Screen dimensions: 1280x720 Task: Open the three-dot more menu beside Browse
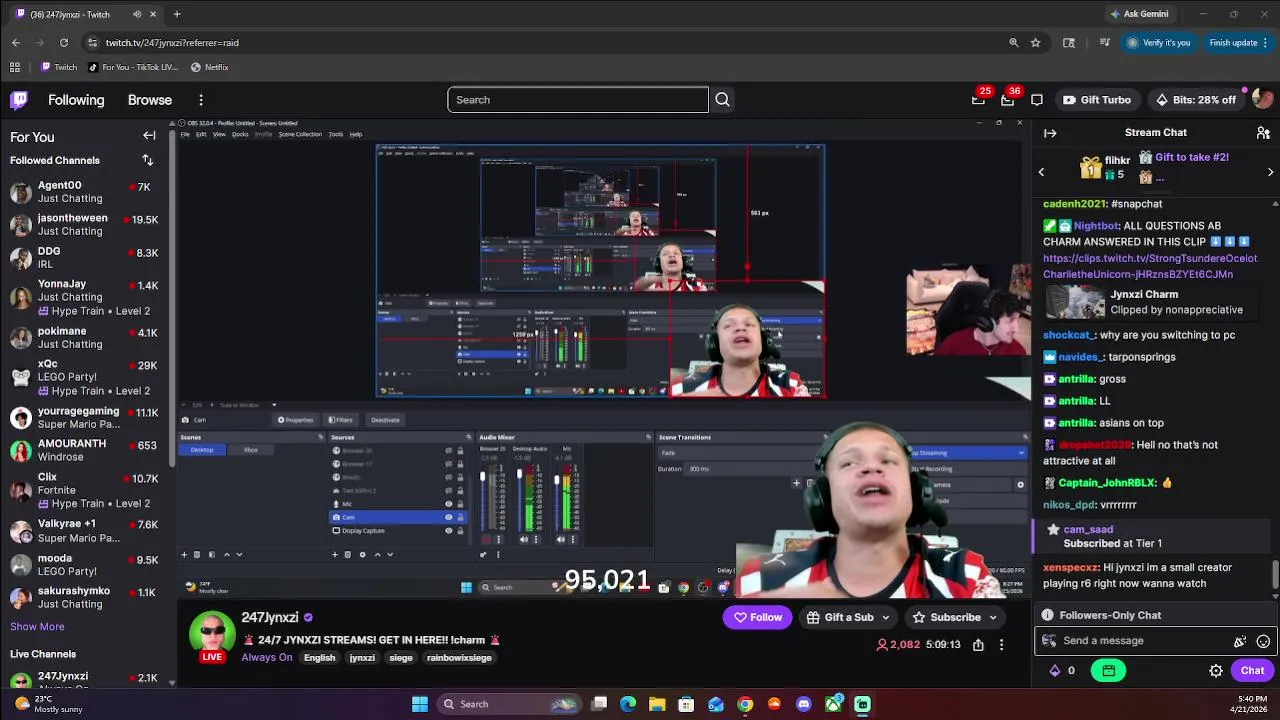coord(201,100)
